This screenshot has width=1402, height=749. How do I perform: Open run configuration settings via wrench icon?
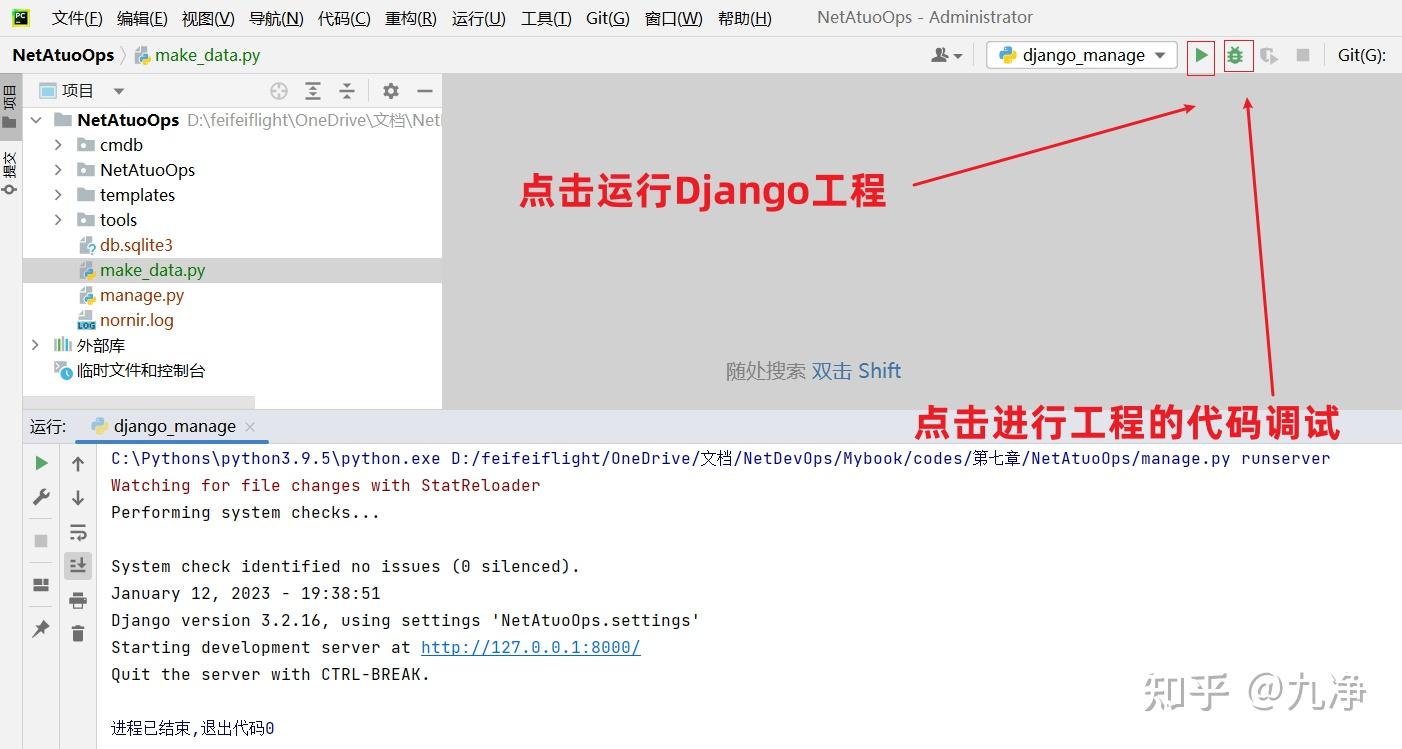[x=41, y=497]
